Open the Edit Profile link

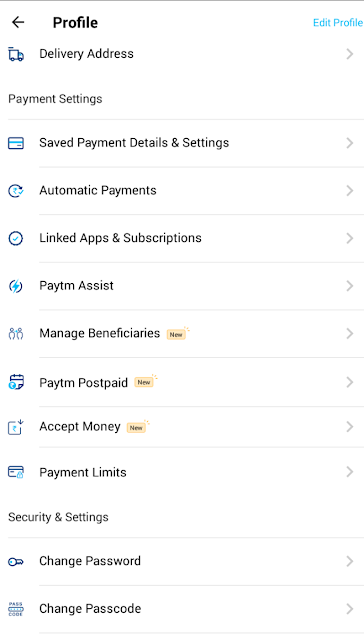tap(337, 22)
